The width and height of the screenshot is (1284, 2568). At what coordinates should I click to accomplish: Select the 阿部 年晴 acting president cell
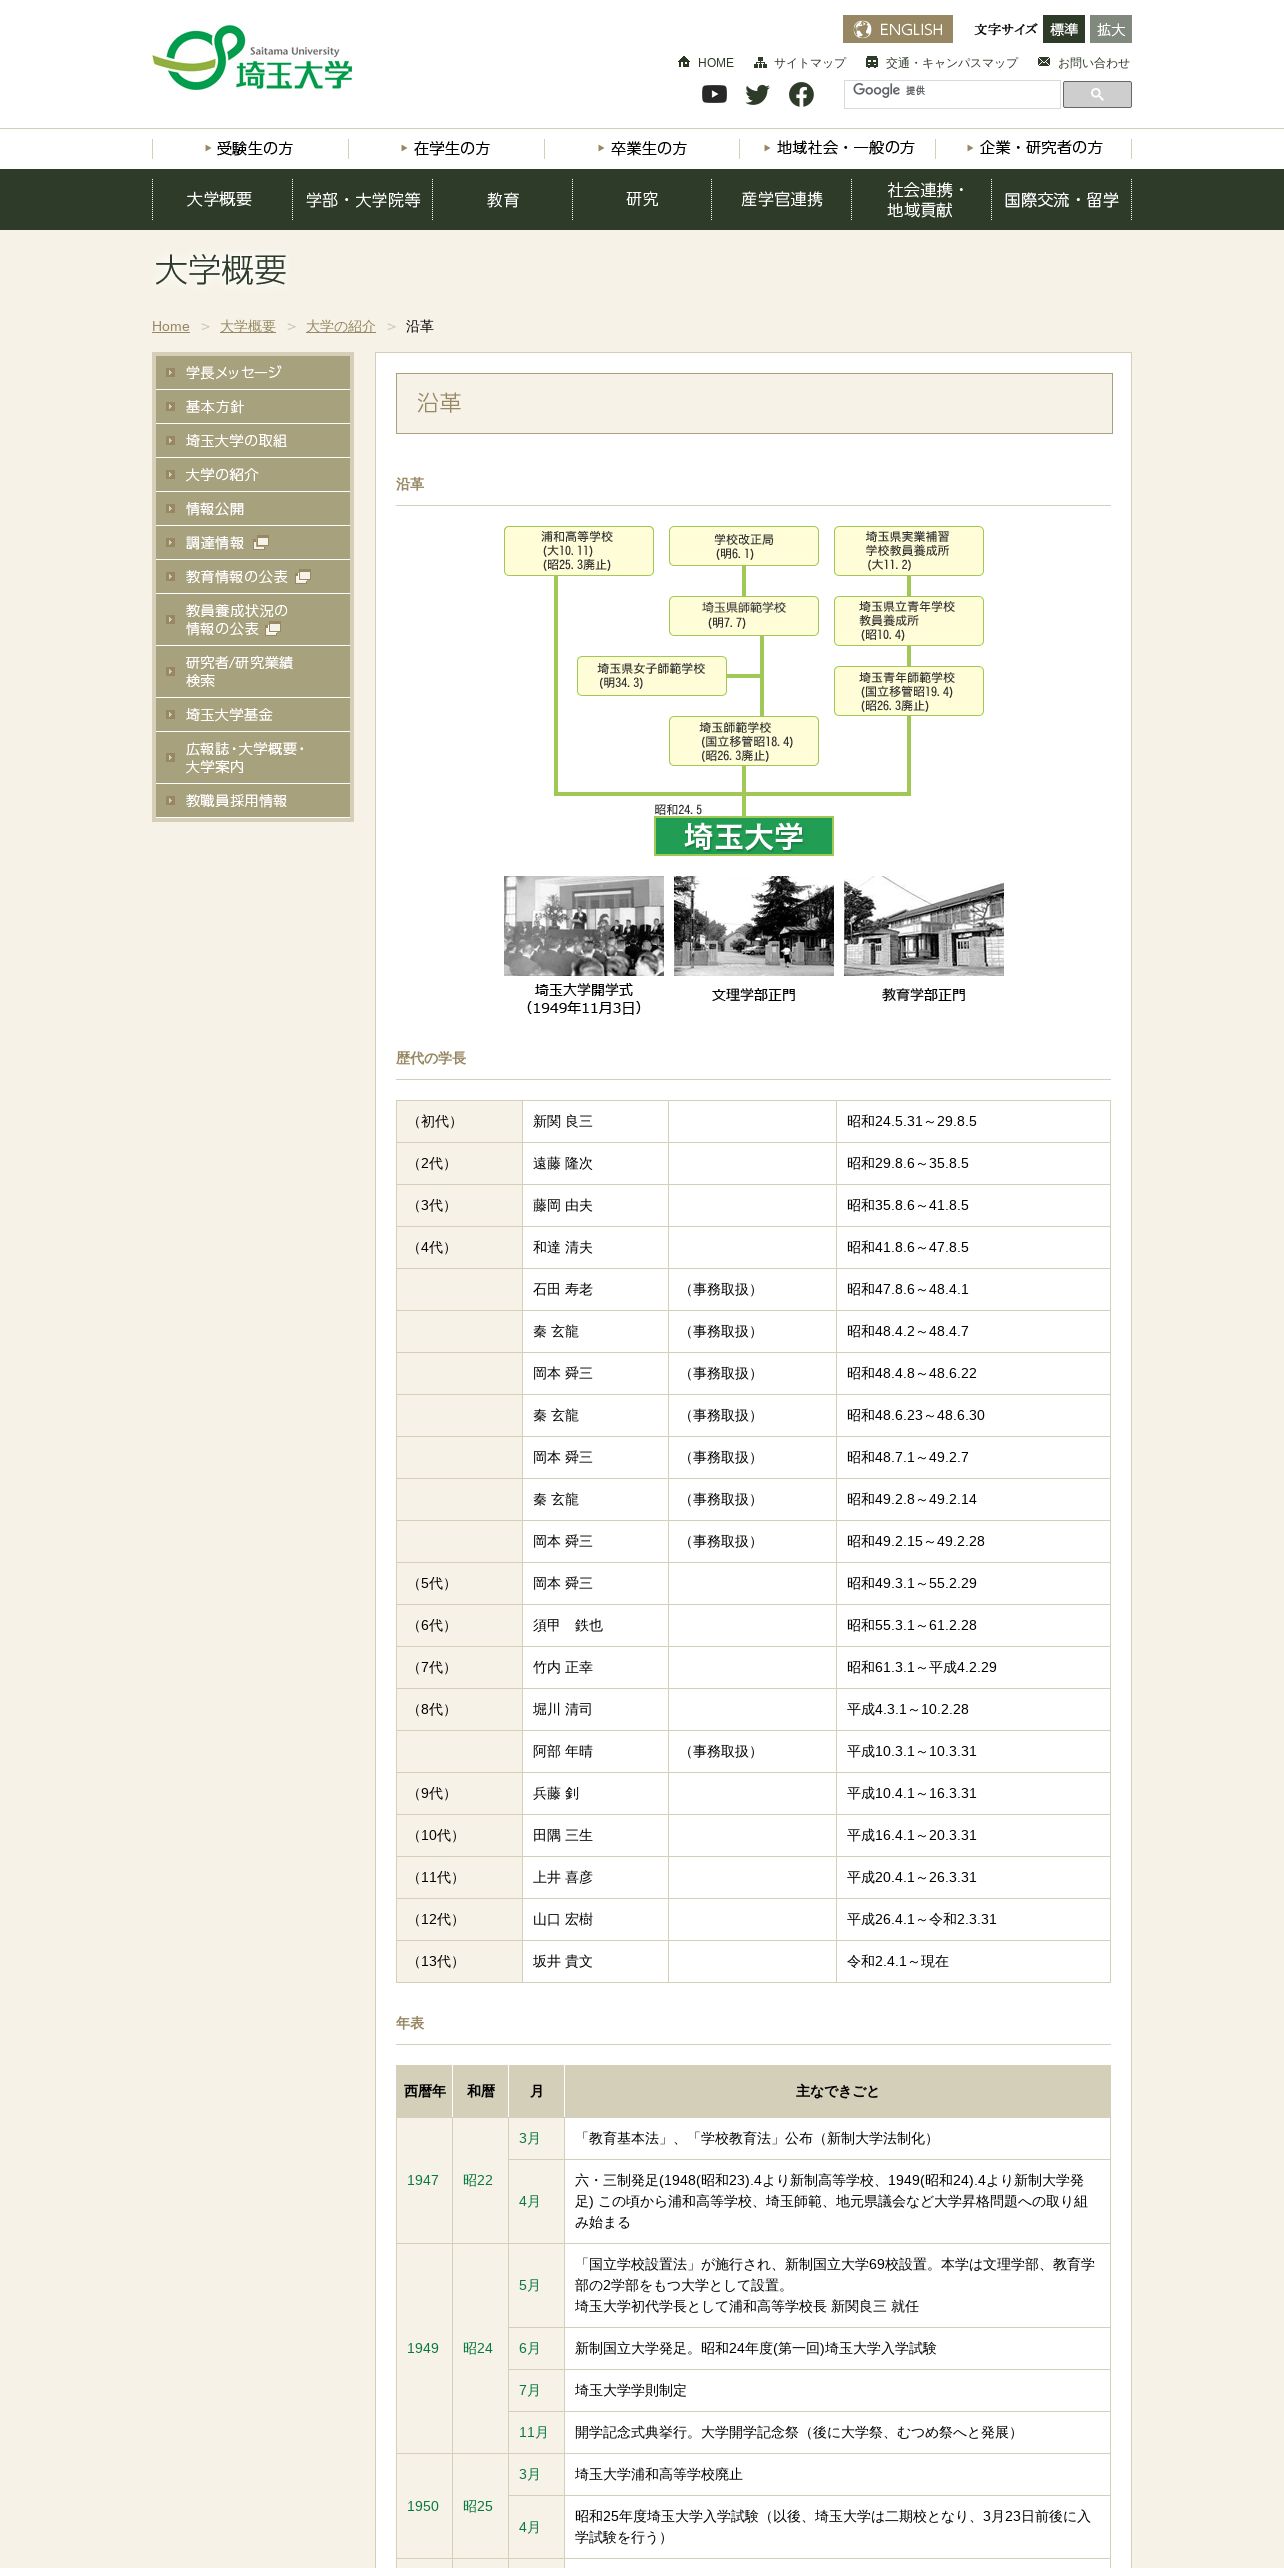596,1752
